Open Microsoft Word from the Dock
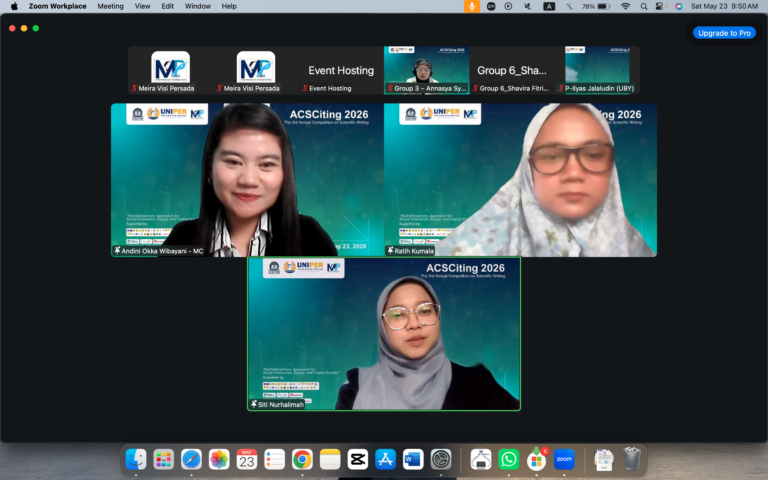This screenshot has width=768, height=480. click(413, 459)
